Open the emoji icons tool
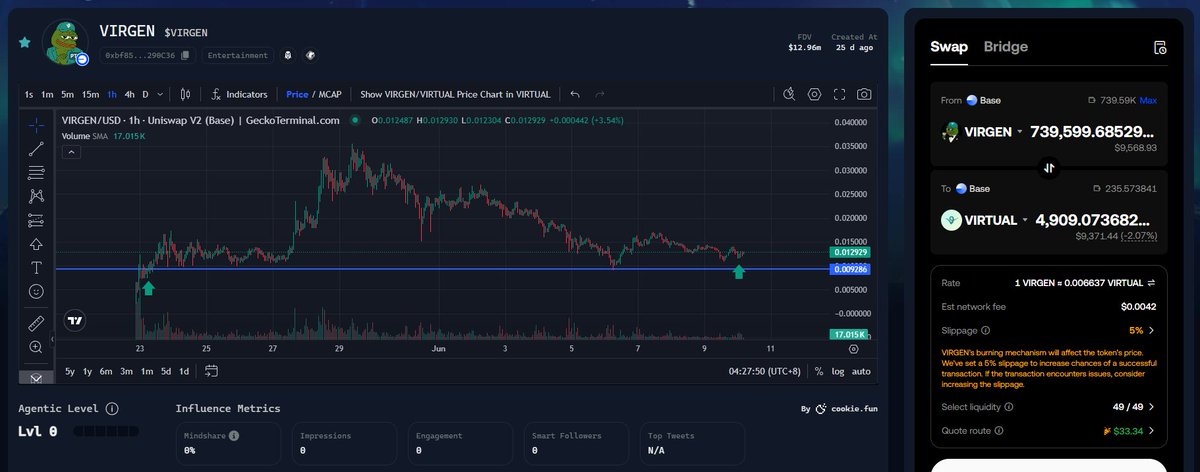 [36, 291]
